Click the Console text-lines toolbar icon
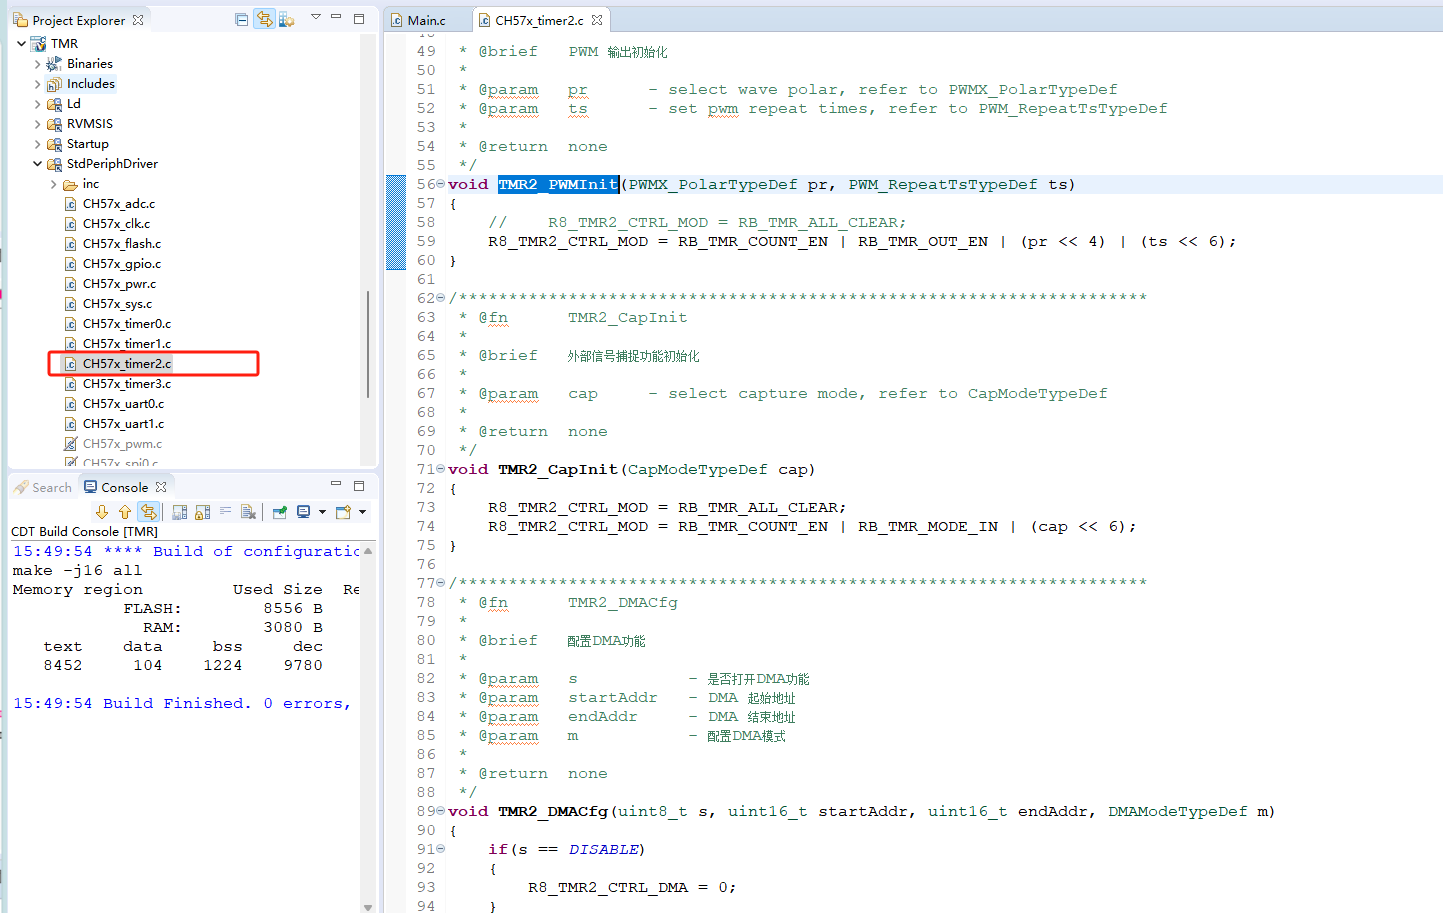This screenshot has height=913, width=1443. point(226,512)
